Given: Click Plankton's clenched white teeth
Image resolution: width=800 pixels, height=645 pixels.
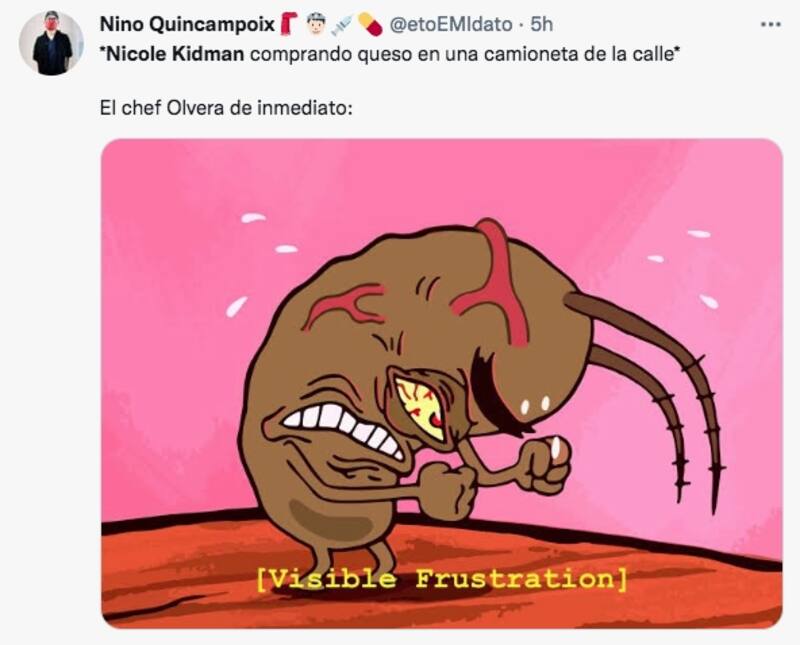Looking at the screenshot, I should 342,428.
